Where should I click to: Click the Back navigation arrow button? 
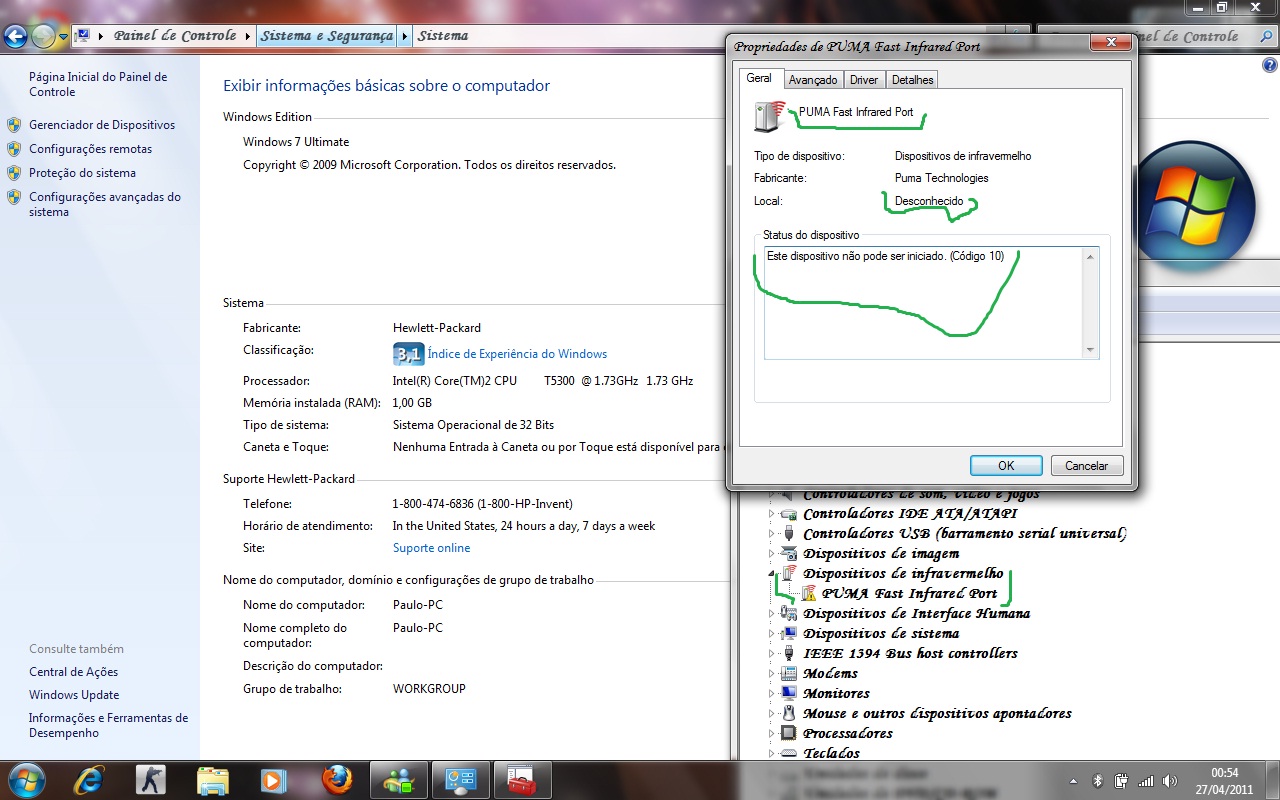pos(15,37)
